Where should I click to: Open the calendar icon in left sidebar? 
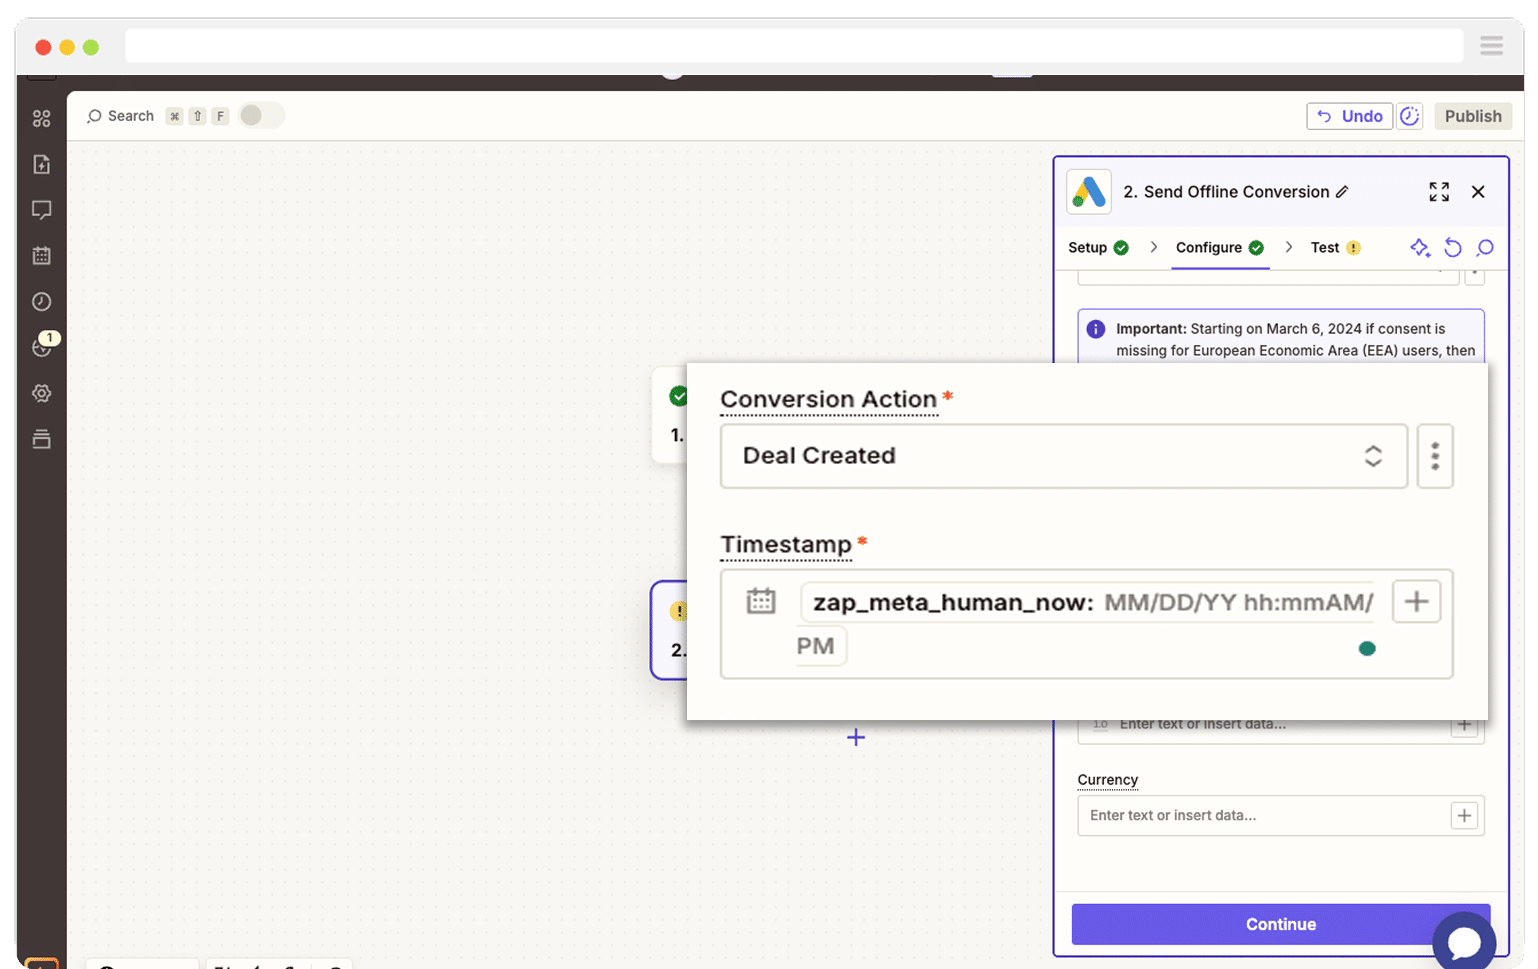coord(41,256)
